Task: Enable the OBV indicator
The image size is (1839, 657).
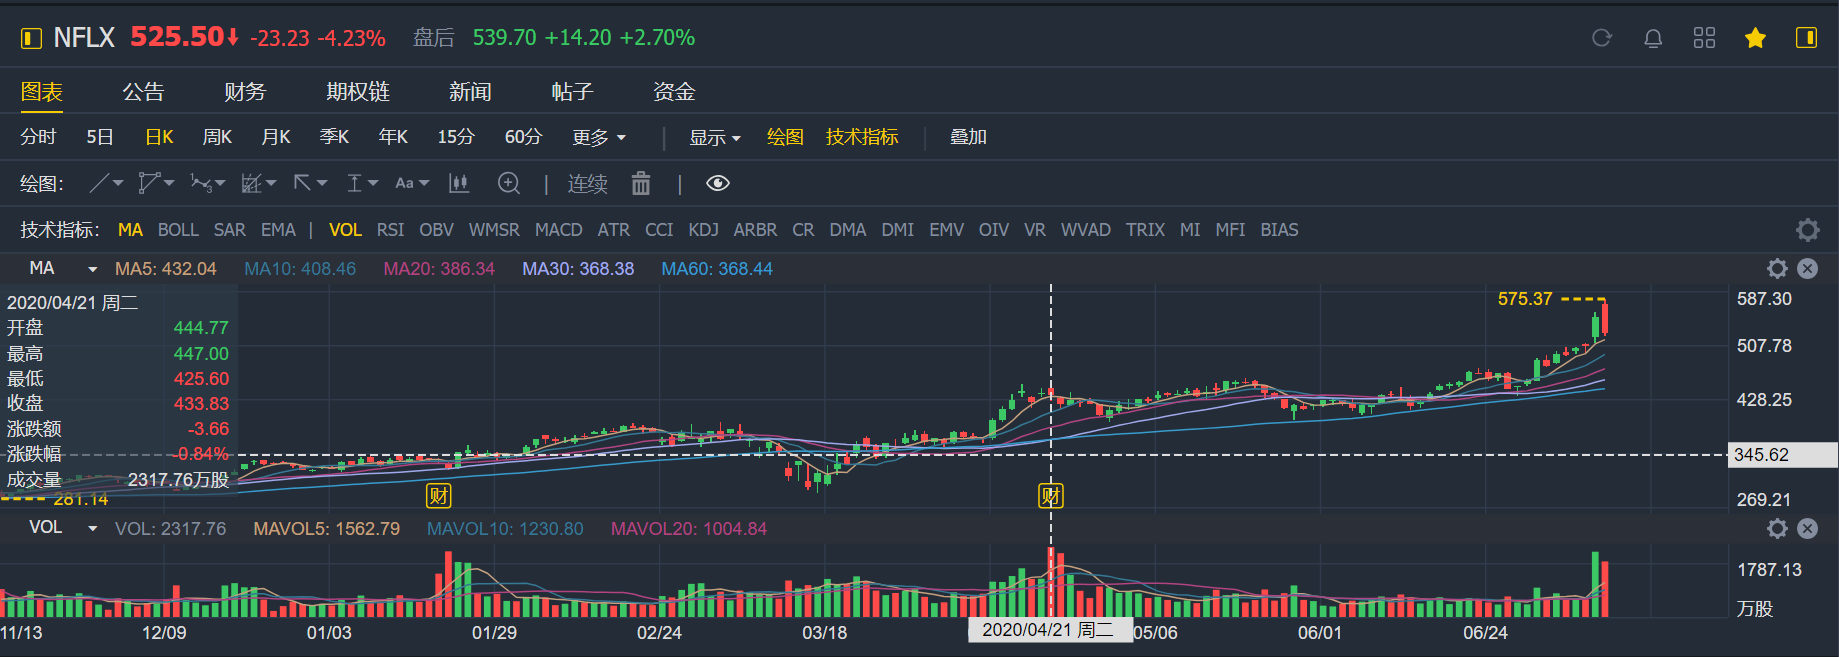Action: point(436,230)
